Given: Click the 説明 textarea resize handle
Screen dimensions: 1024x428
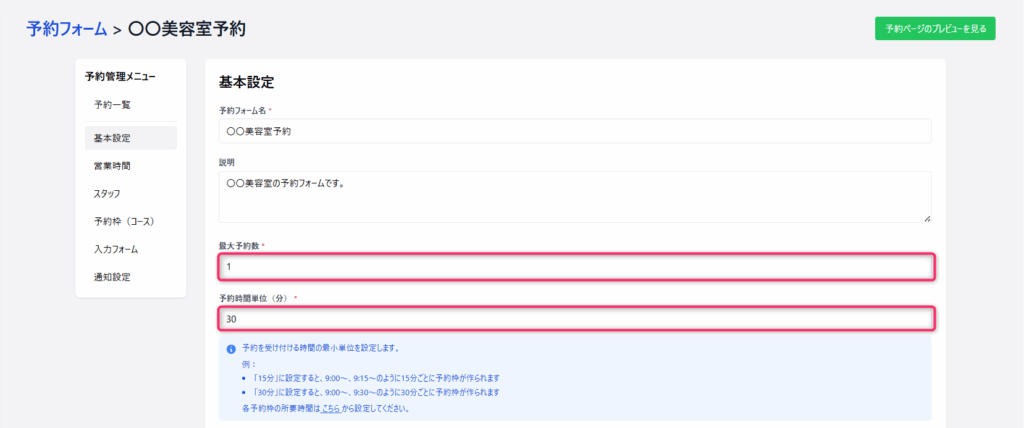Looking at the screenshot, I should tap(926, 217).
